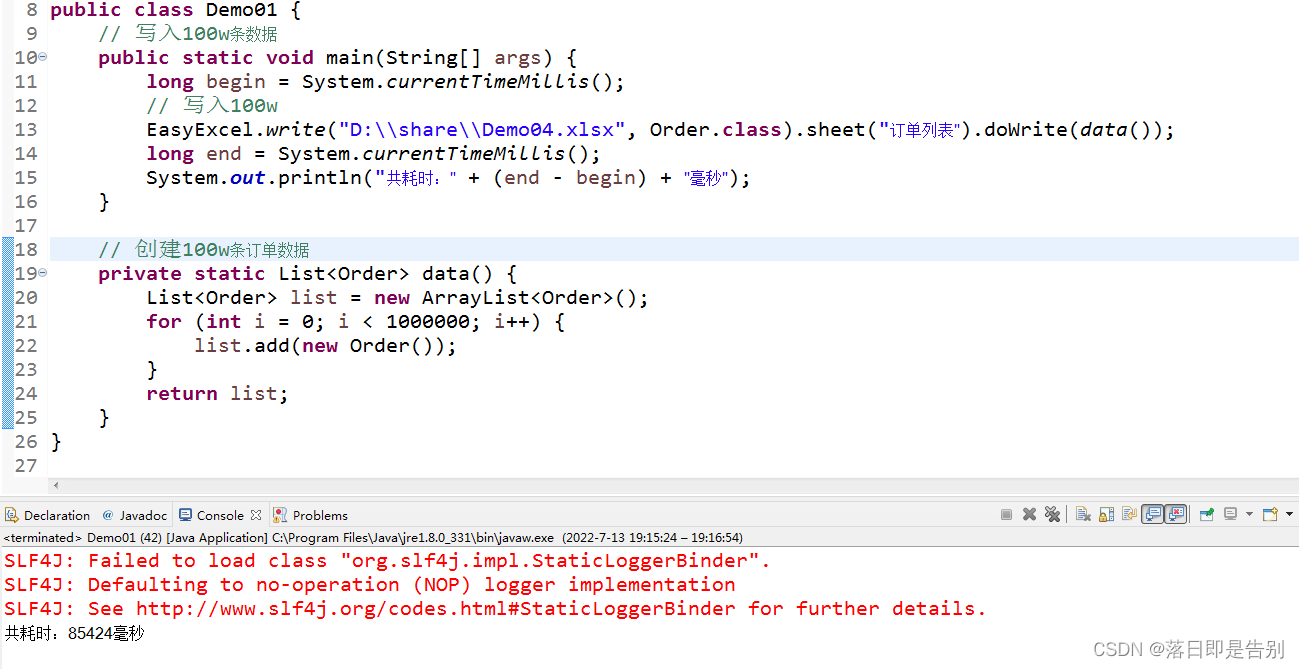Remove all terminated launches with the double-X icon
The image size is (1299, 669).
click(1052, 514)
